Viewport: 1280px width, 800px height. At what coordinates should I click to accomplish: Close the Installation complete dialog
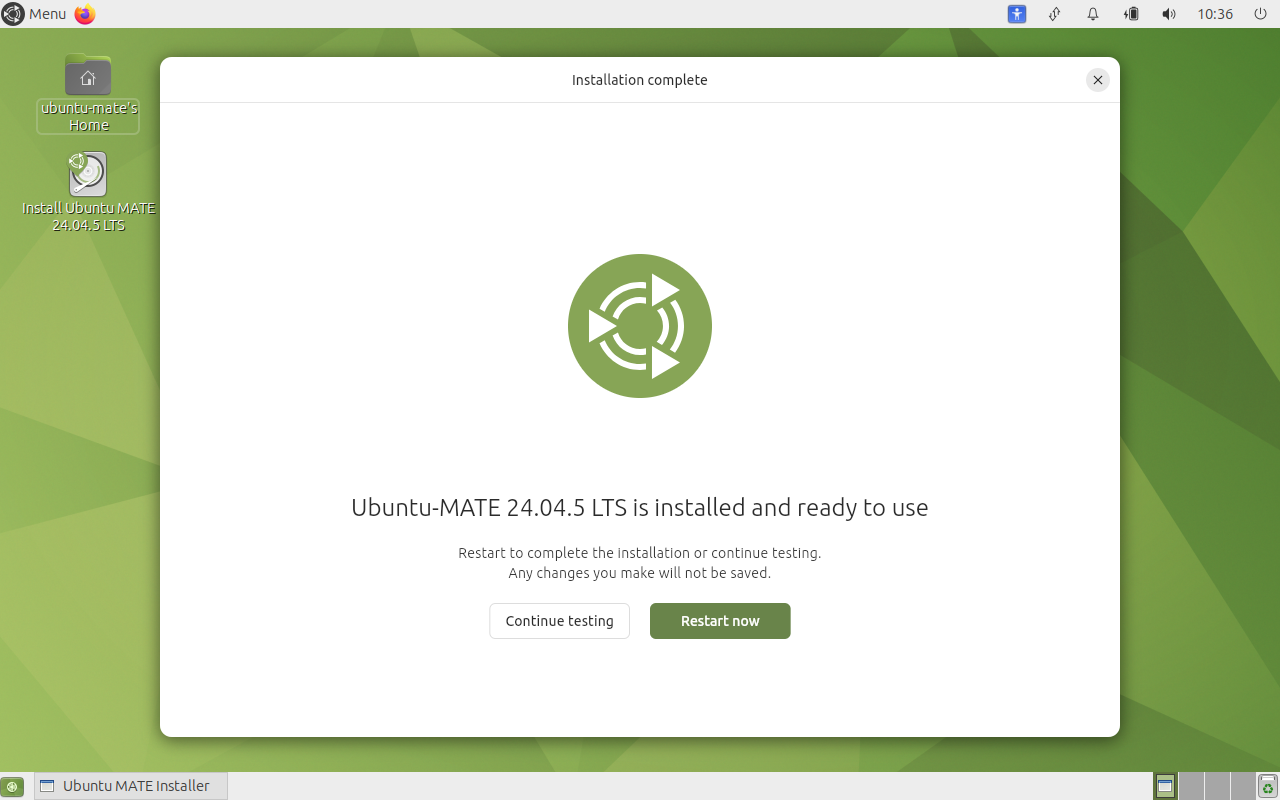pyautogui.click(x=1098, y=80)
